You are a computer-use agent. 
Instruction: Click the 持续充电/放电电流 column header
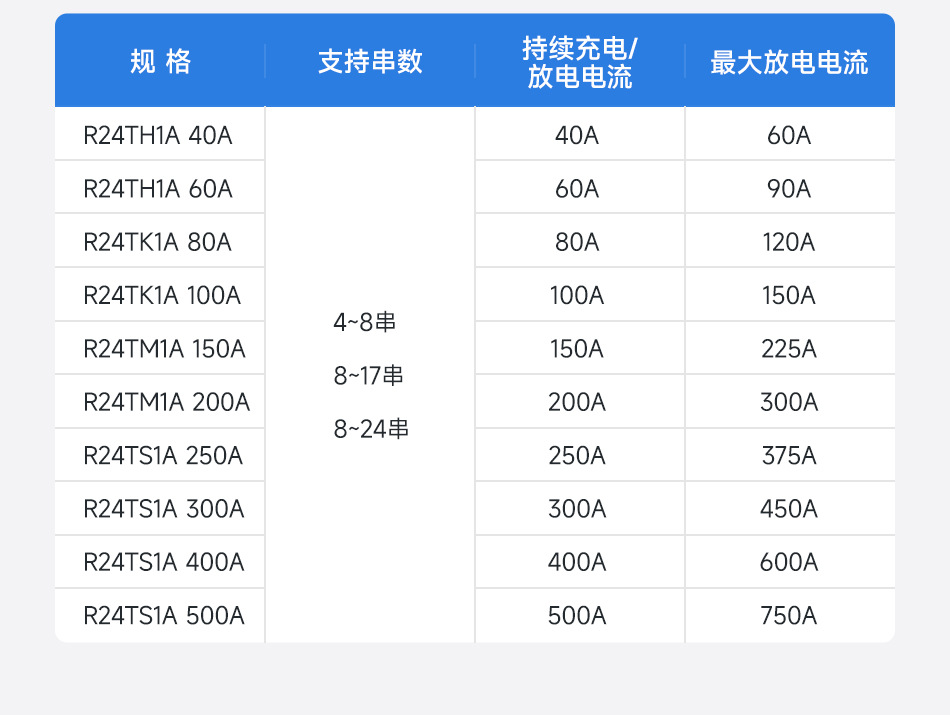point(580,62)
